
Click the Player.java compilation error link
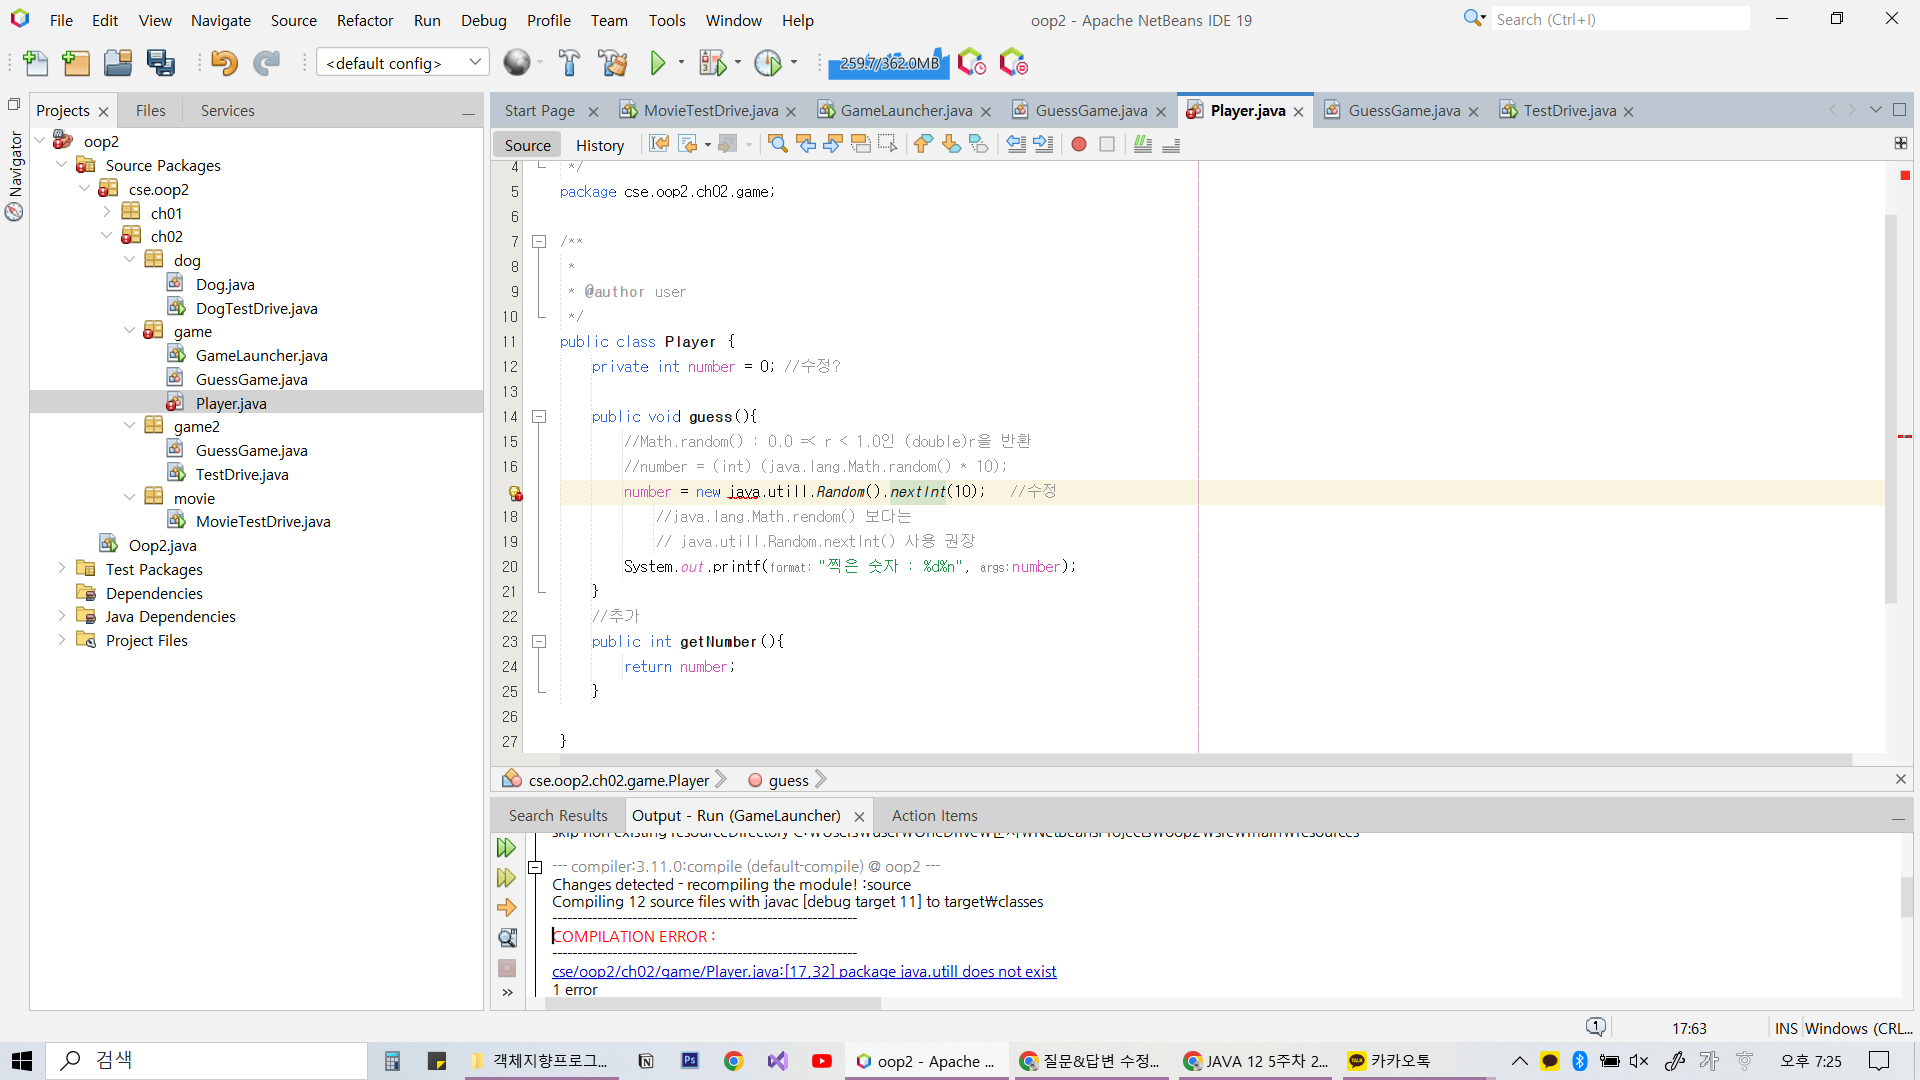(803, 972)
